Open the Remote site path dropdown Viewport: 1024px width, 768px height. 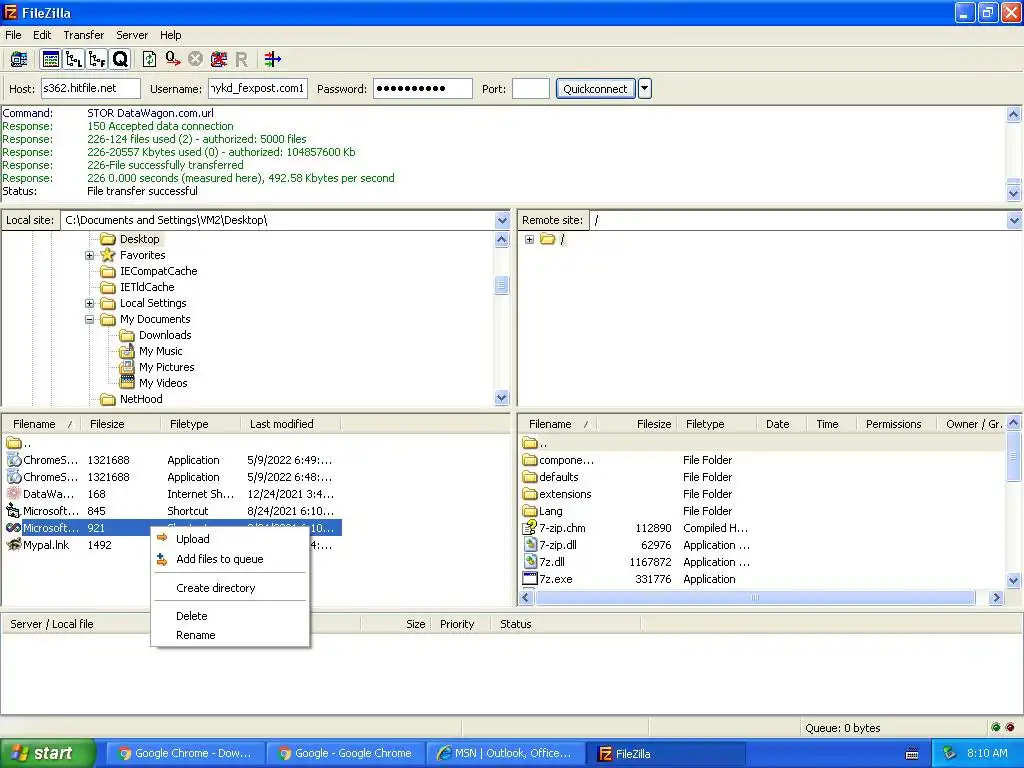[x=1014, y=220]
